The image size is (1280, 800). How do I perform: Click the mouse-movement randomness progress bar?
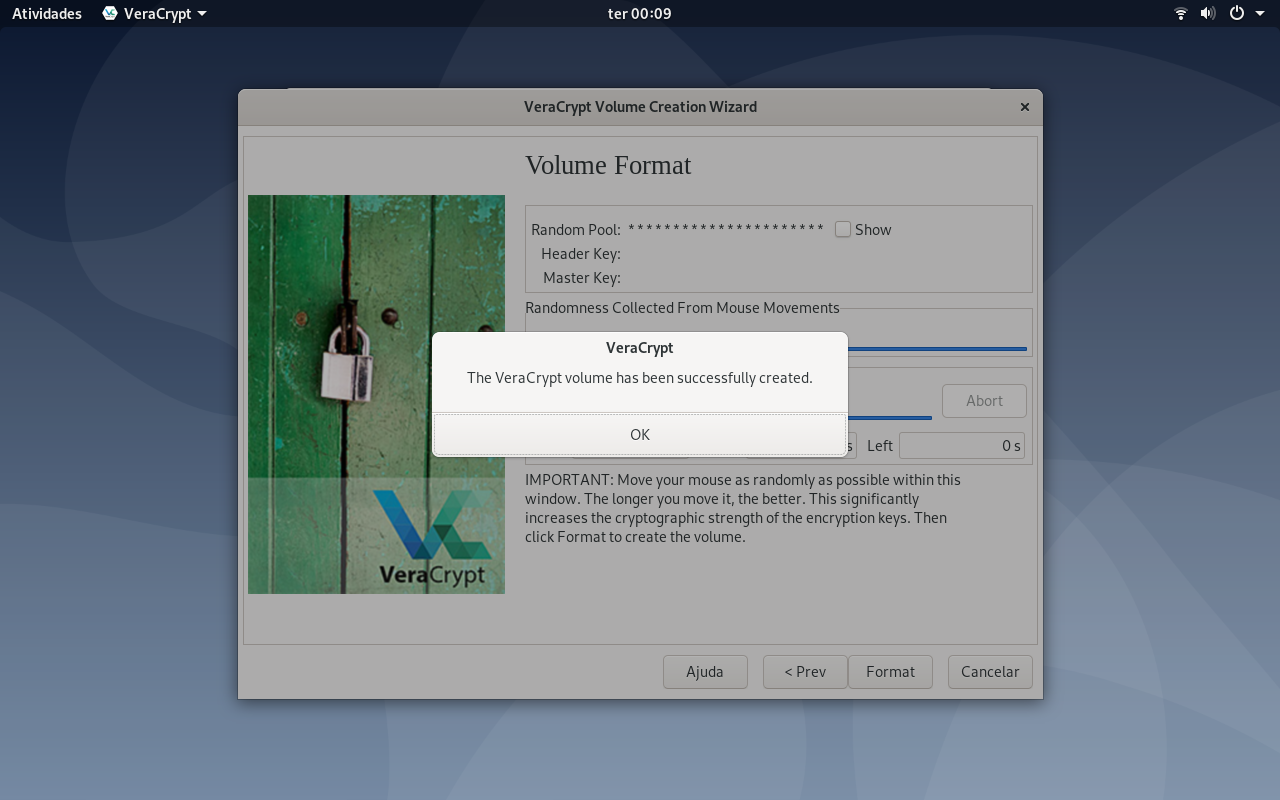coord(937,349)
